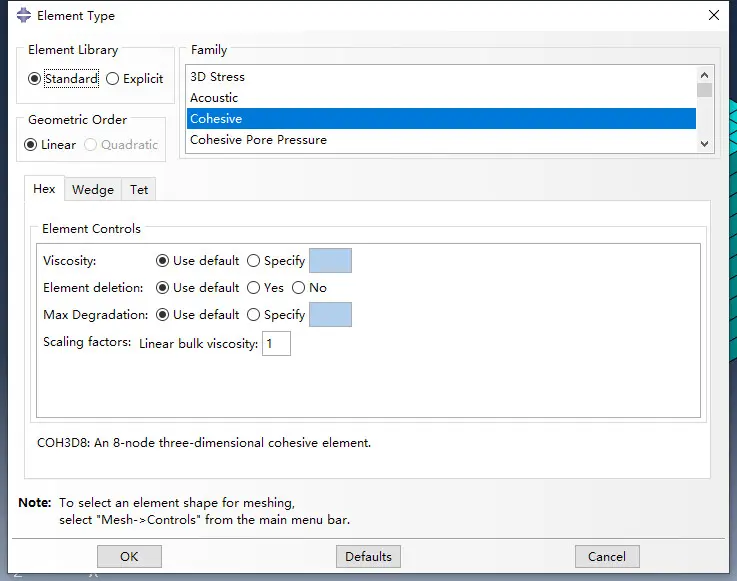This screenshot has height=581, width=737.
Task: Select Cohesive family entry
Action: [441, 118]
